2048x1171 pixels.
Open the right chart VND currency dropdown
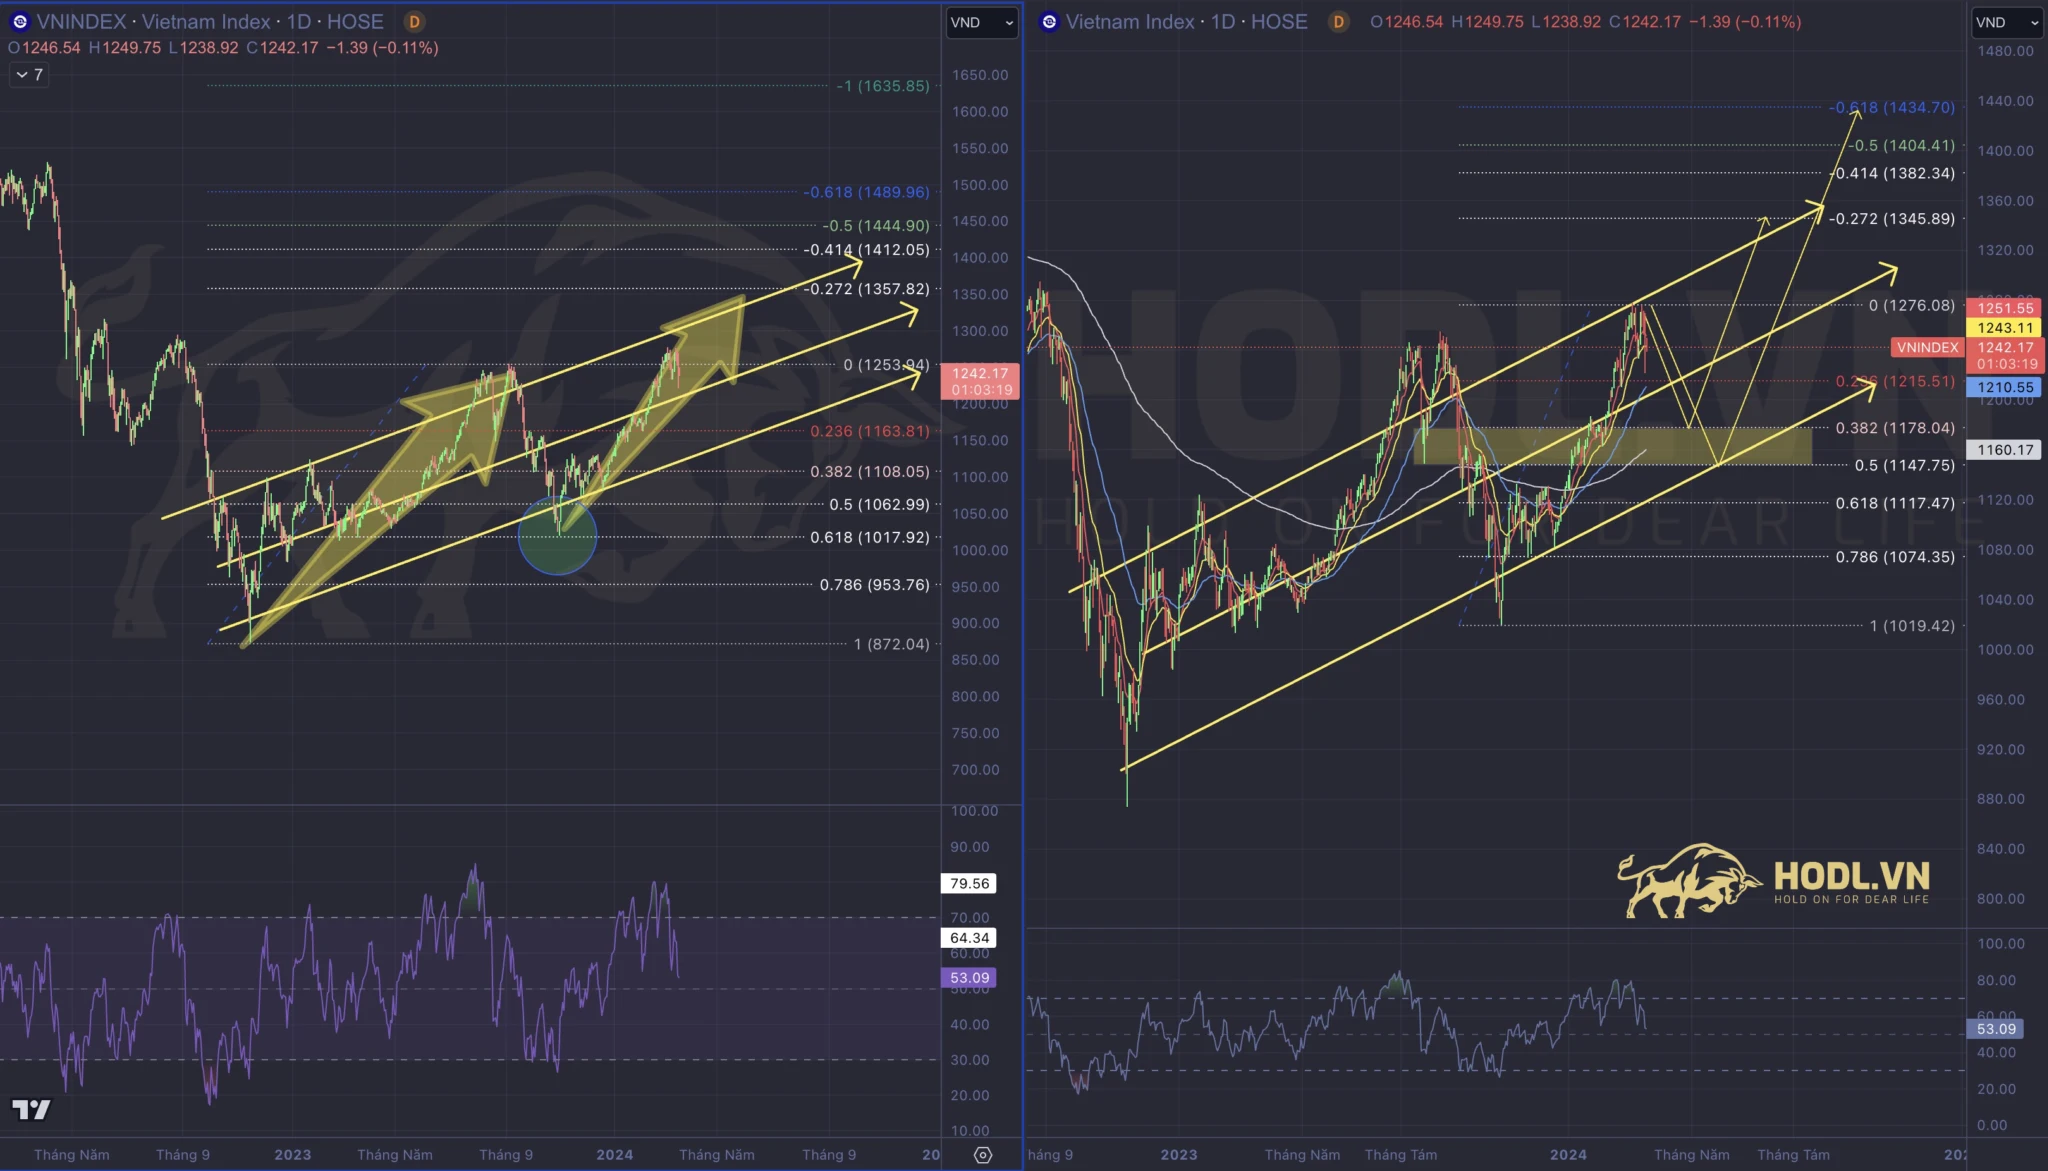[x=2006, y=22]
